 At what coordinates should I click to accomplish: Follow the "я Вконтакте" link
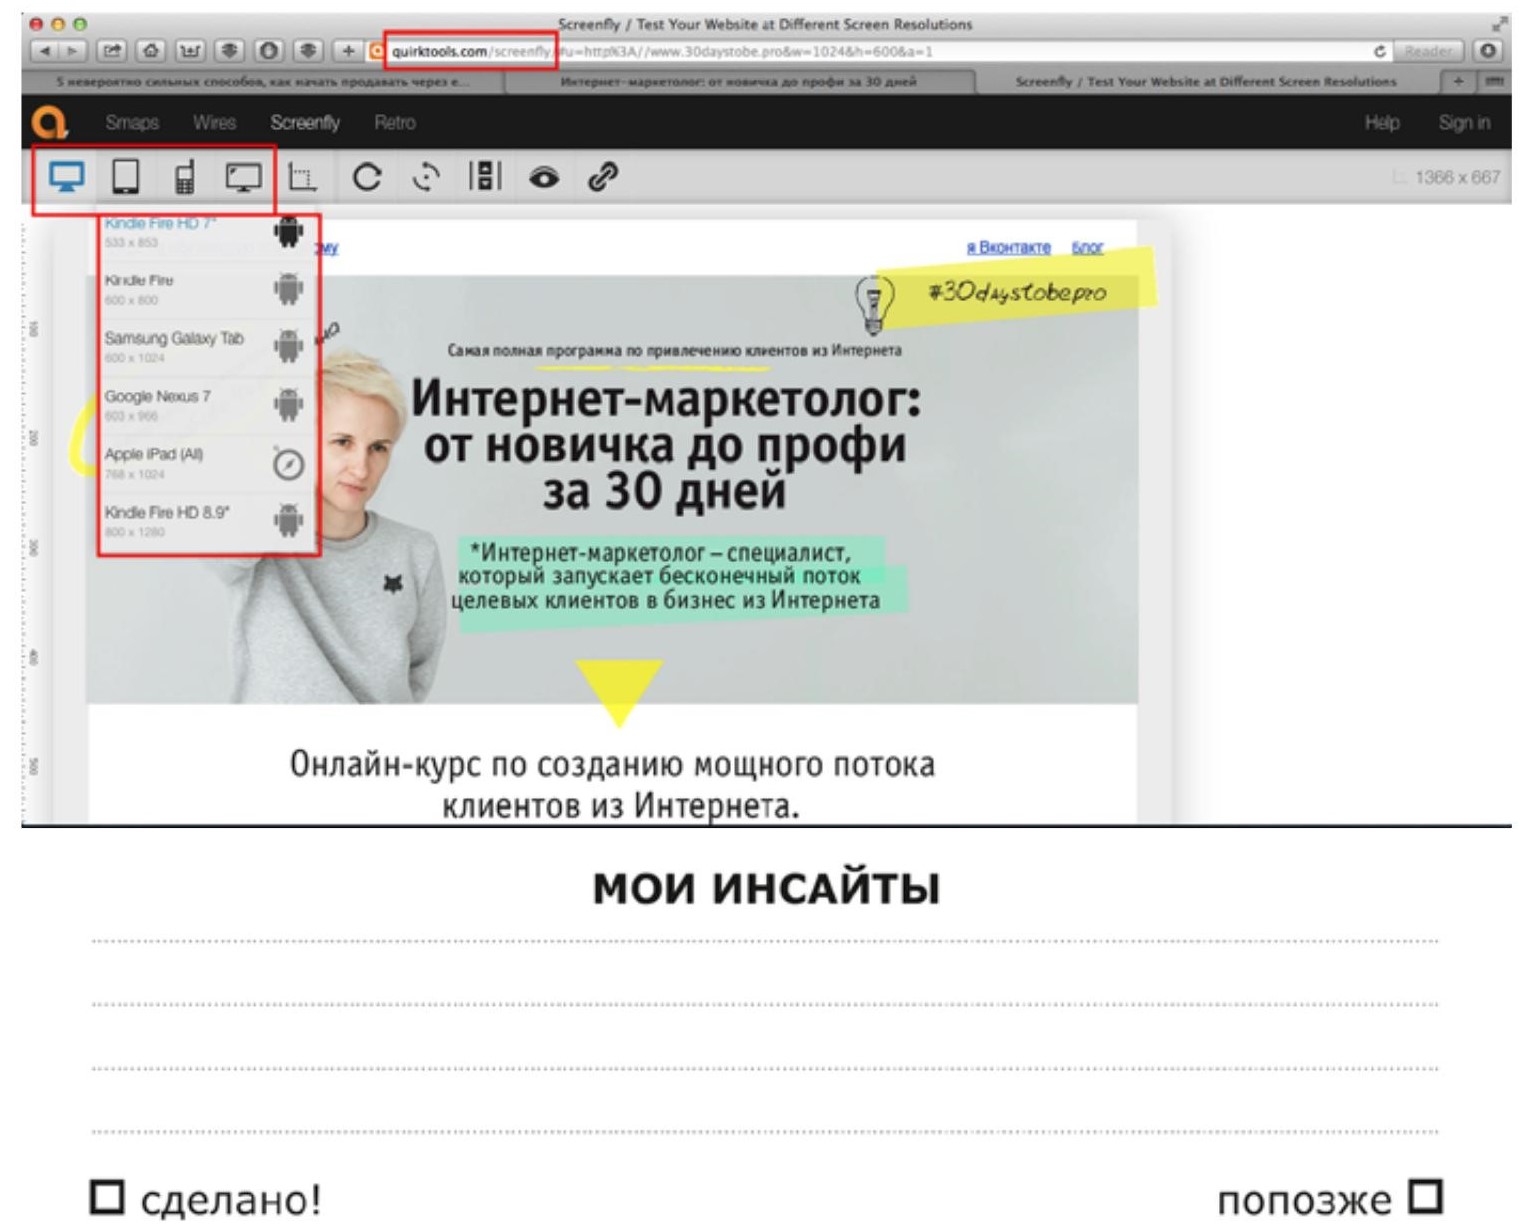[1008, 247]
